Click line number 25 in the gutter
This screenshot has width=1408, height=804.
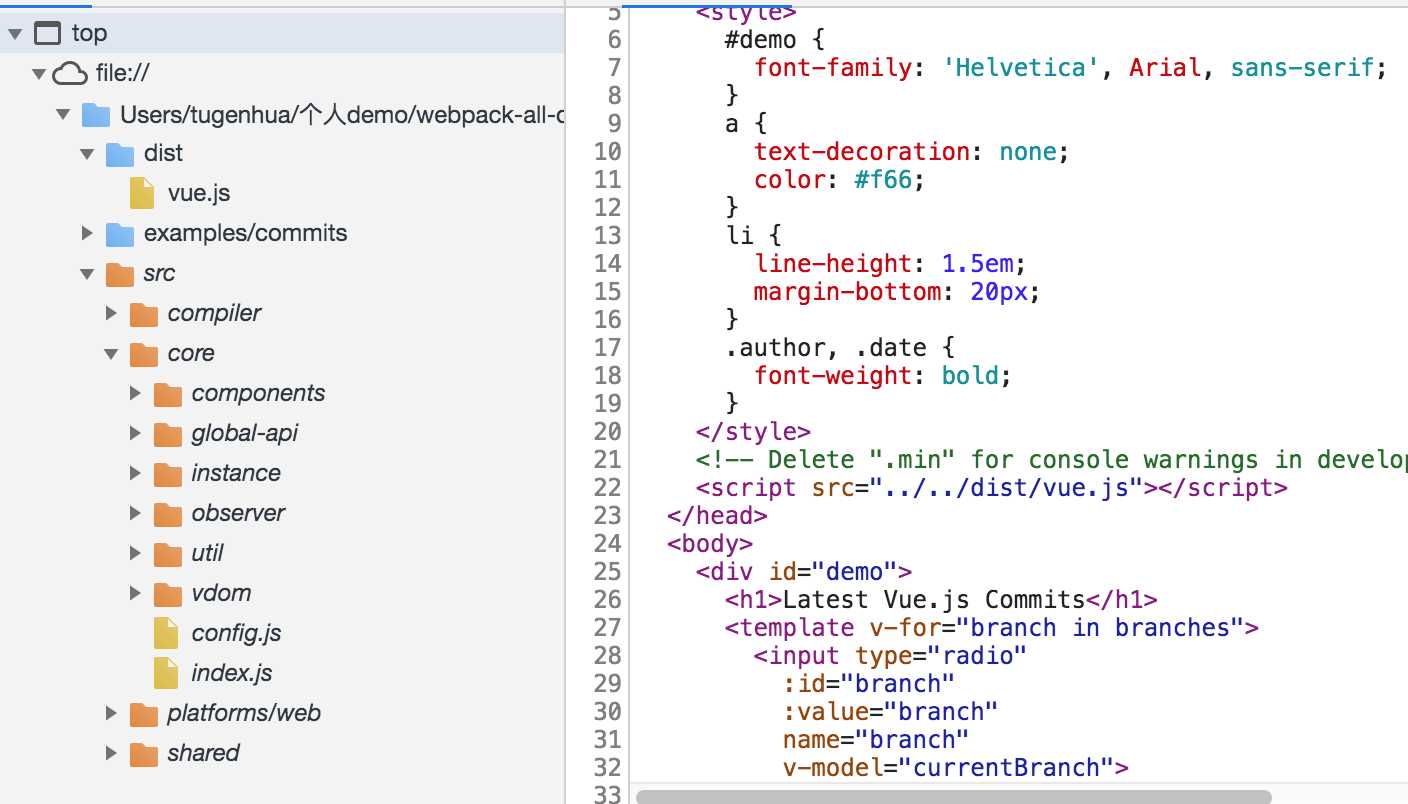tap(607, 572)
